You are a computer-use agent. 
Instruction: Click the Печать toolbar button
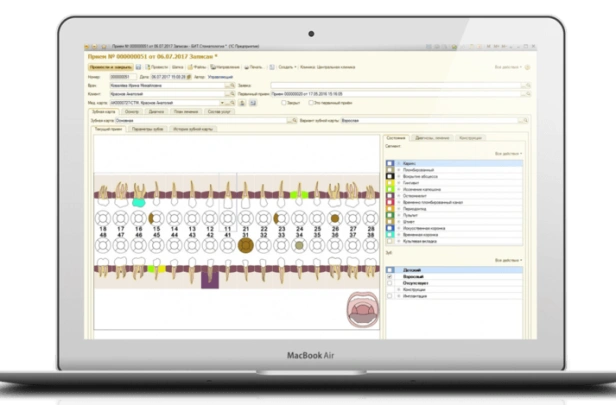click(x=255, y=67)
